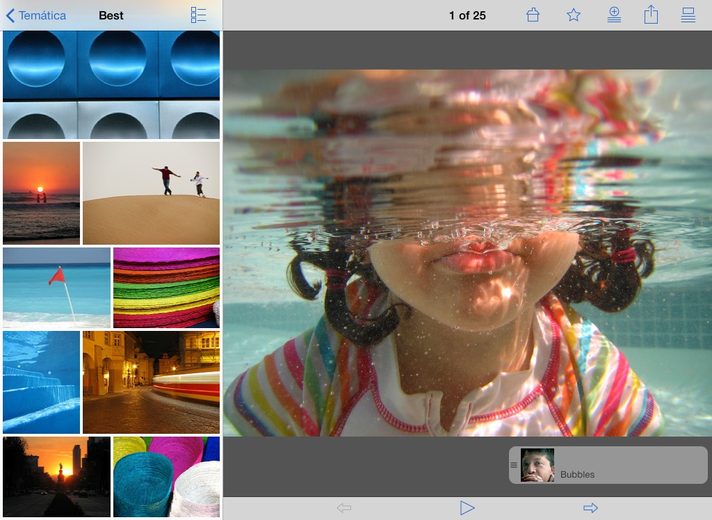Tap the author avatar photo

click(537, 465)
